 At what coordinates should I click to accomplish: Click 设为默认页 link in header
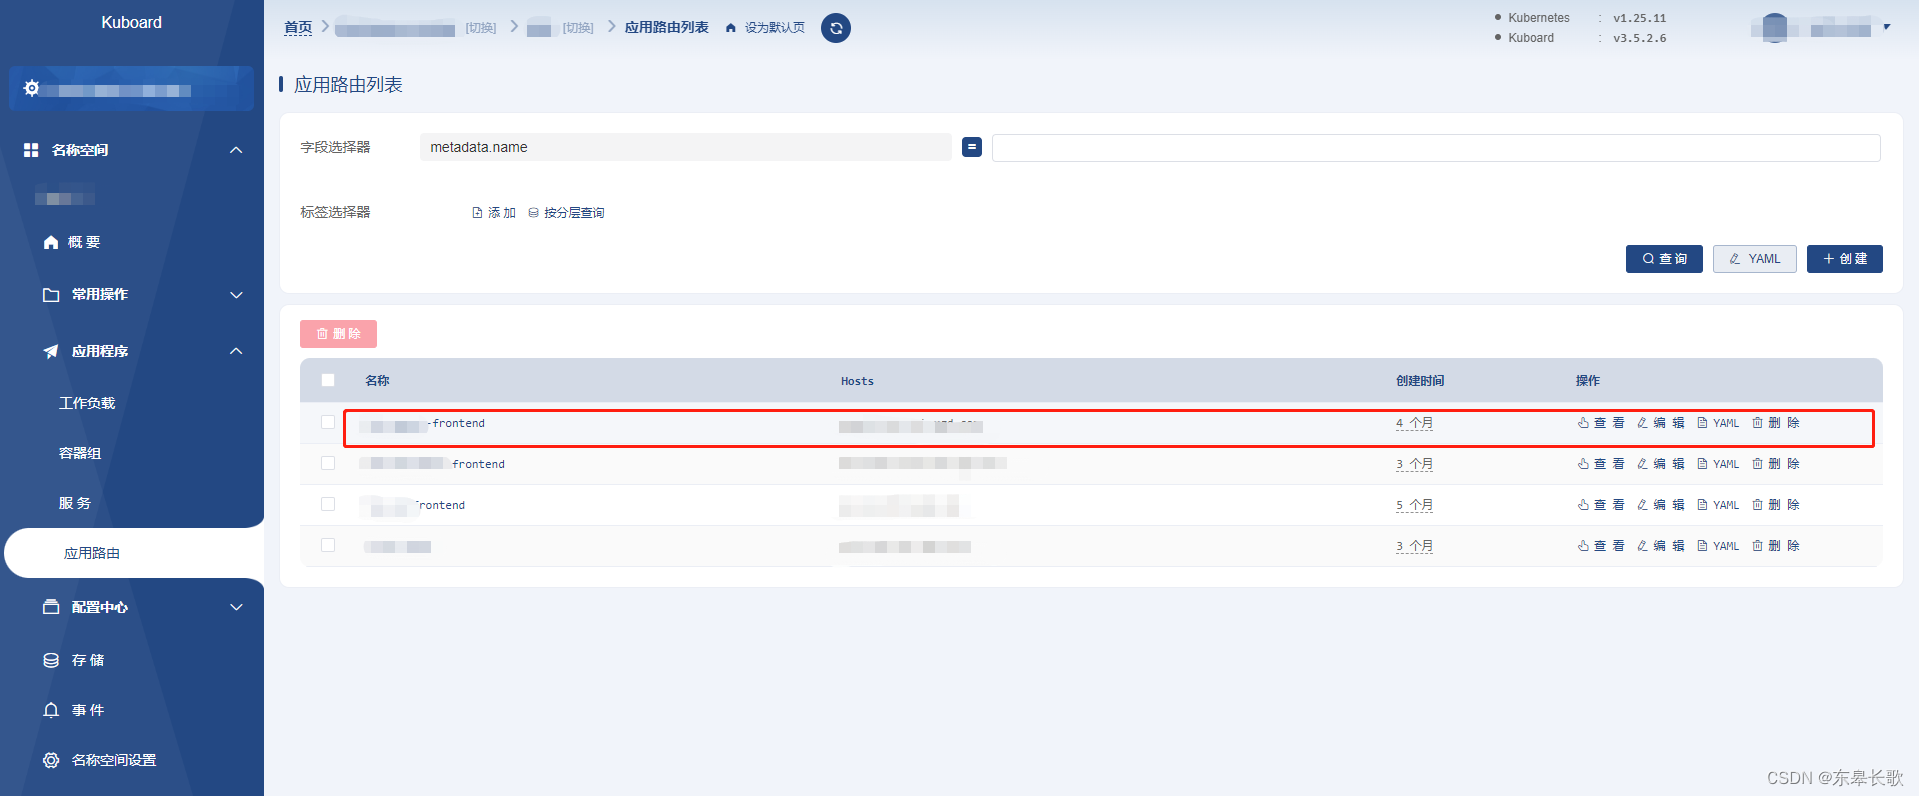tap(774, 28)
